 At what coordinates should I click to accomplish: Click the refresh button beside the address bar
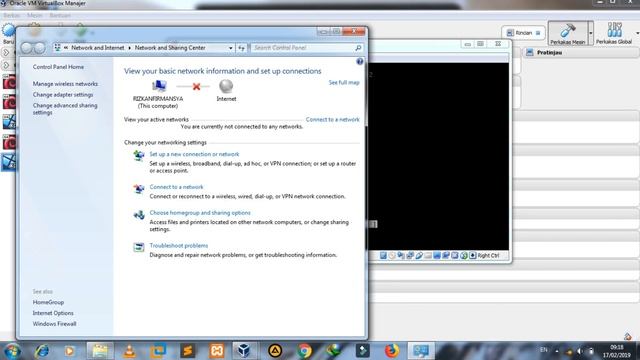click(242, 48)
